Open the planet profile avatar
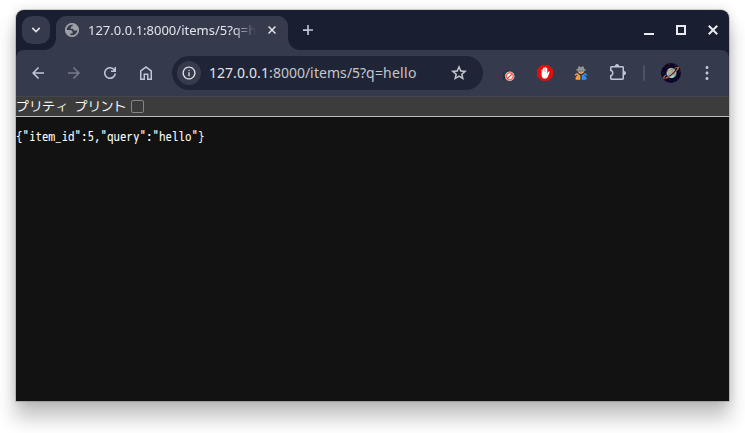The width and height of the screenshot is (745, 433). [671, 73]
